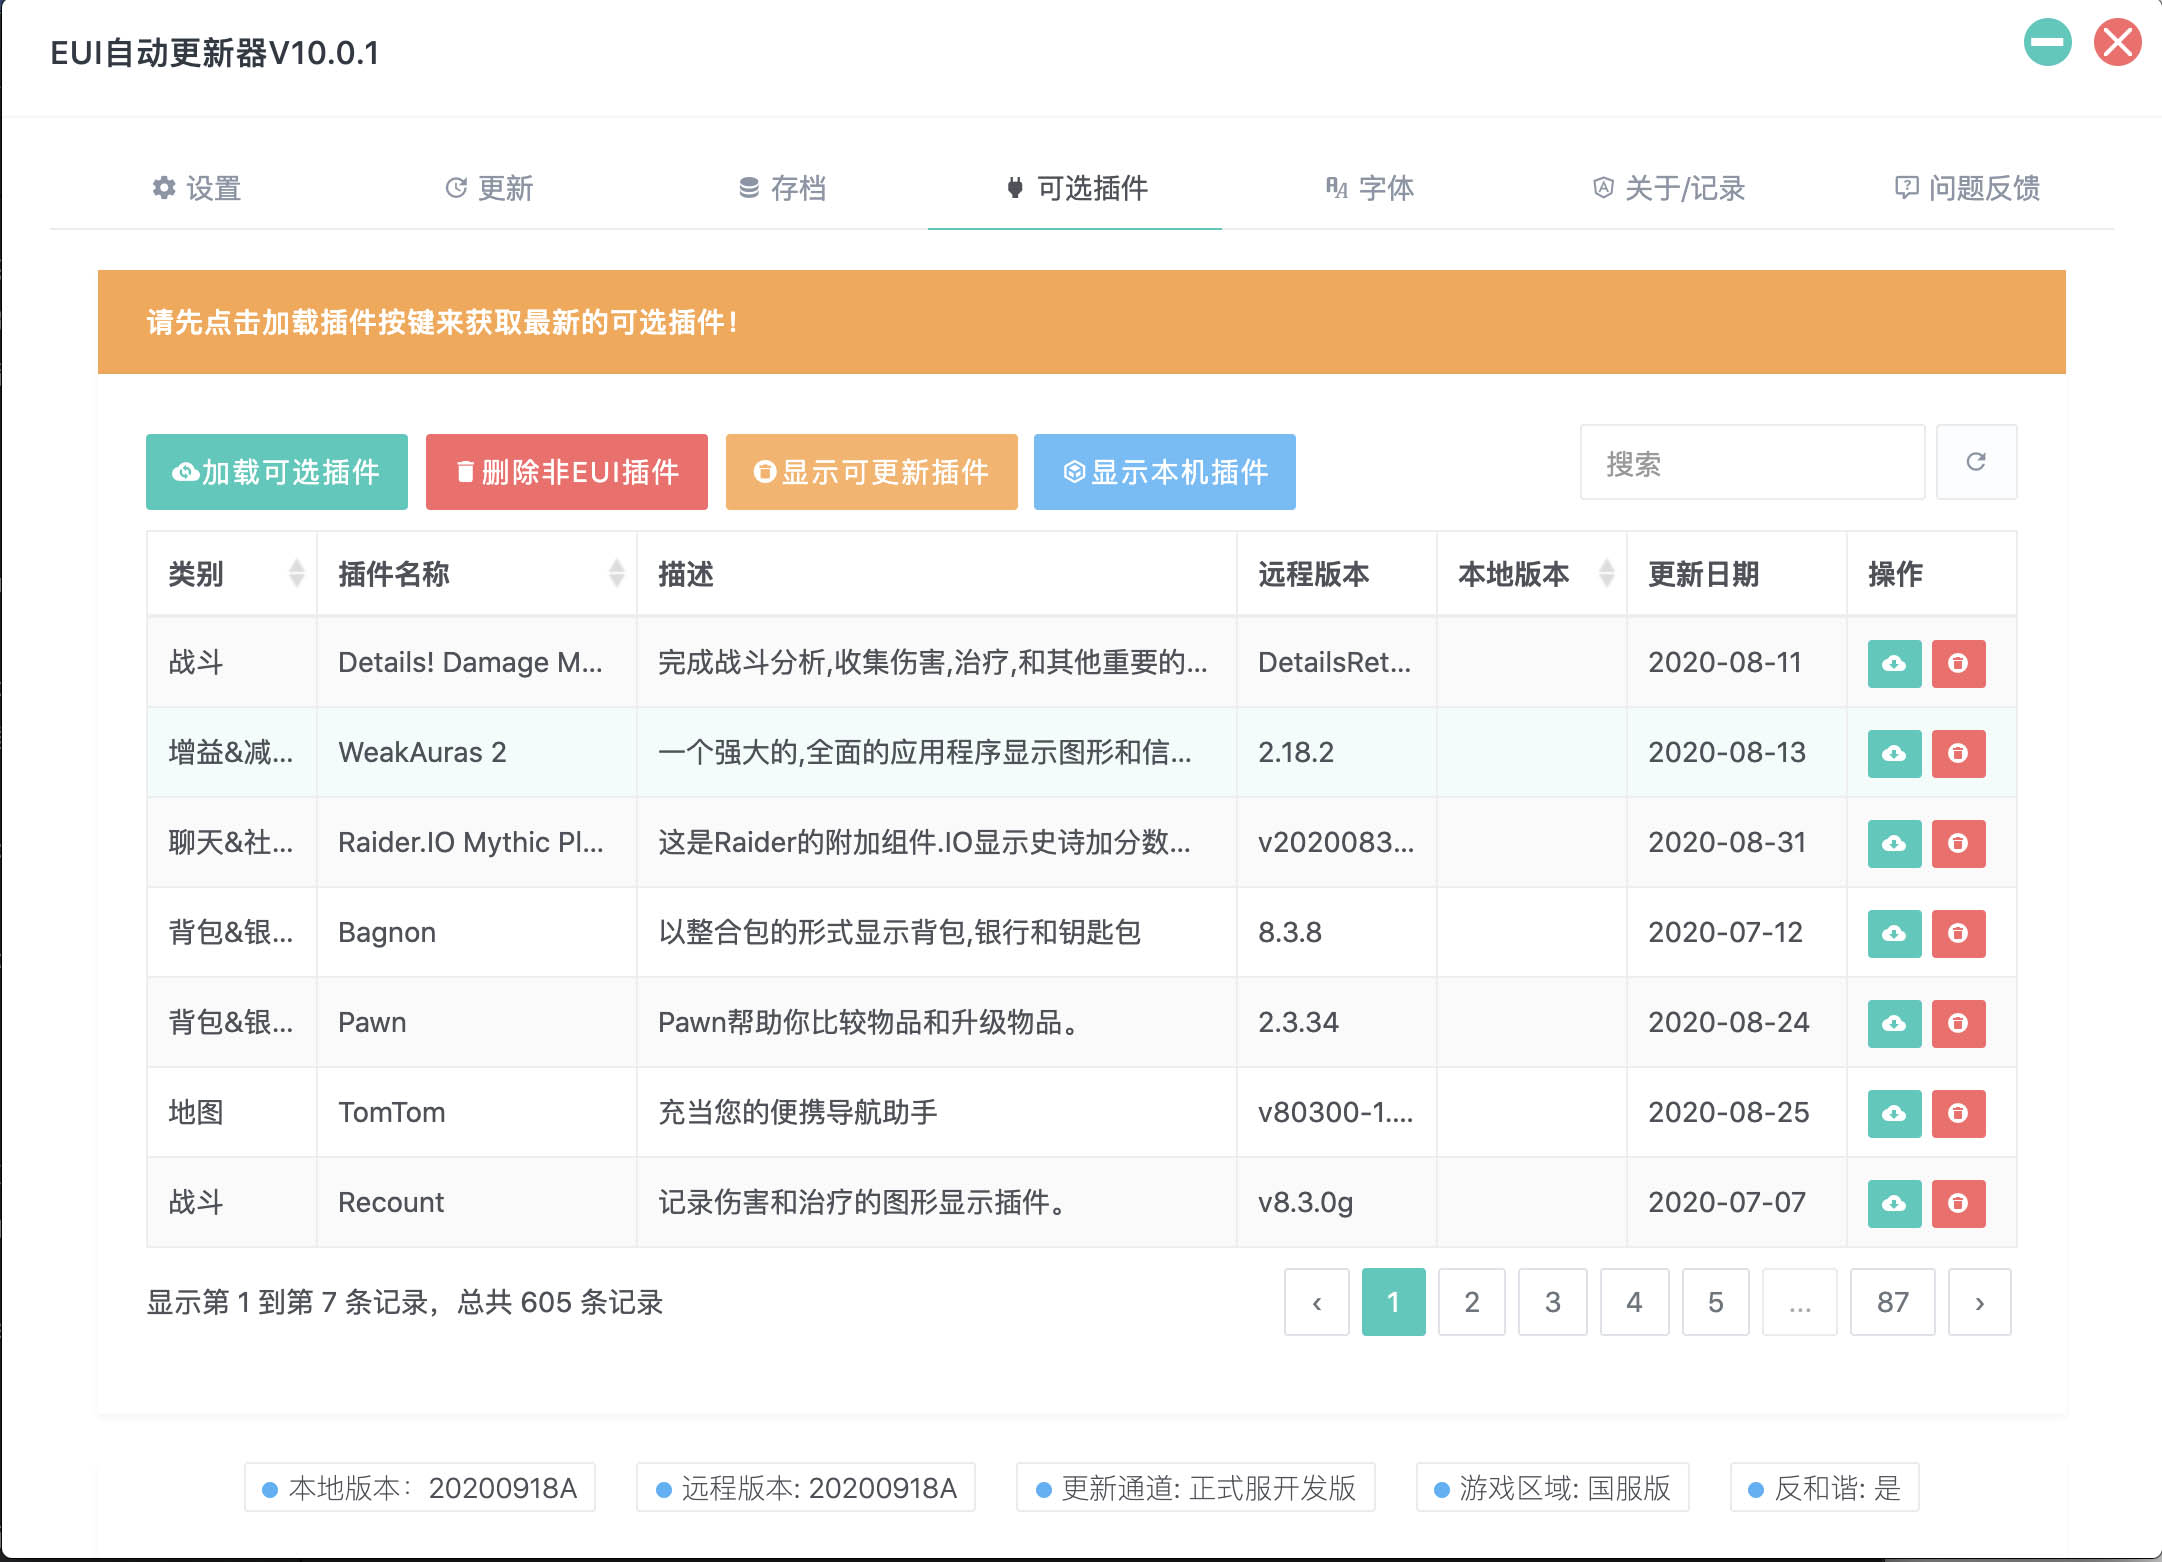The image size is (2162, 1562).
Task: Click the orange load-plugins notice banner
Action: point(1082,322)
